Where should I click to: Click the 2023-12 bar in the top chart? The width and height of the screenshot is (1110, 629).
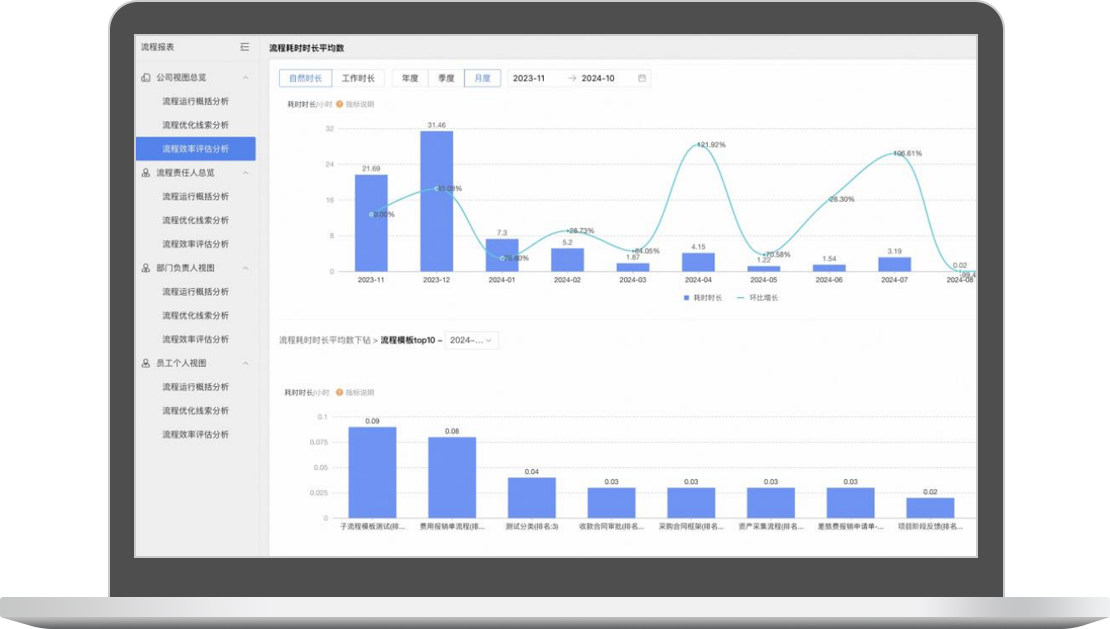pos(437,201)
